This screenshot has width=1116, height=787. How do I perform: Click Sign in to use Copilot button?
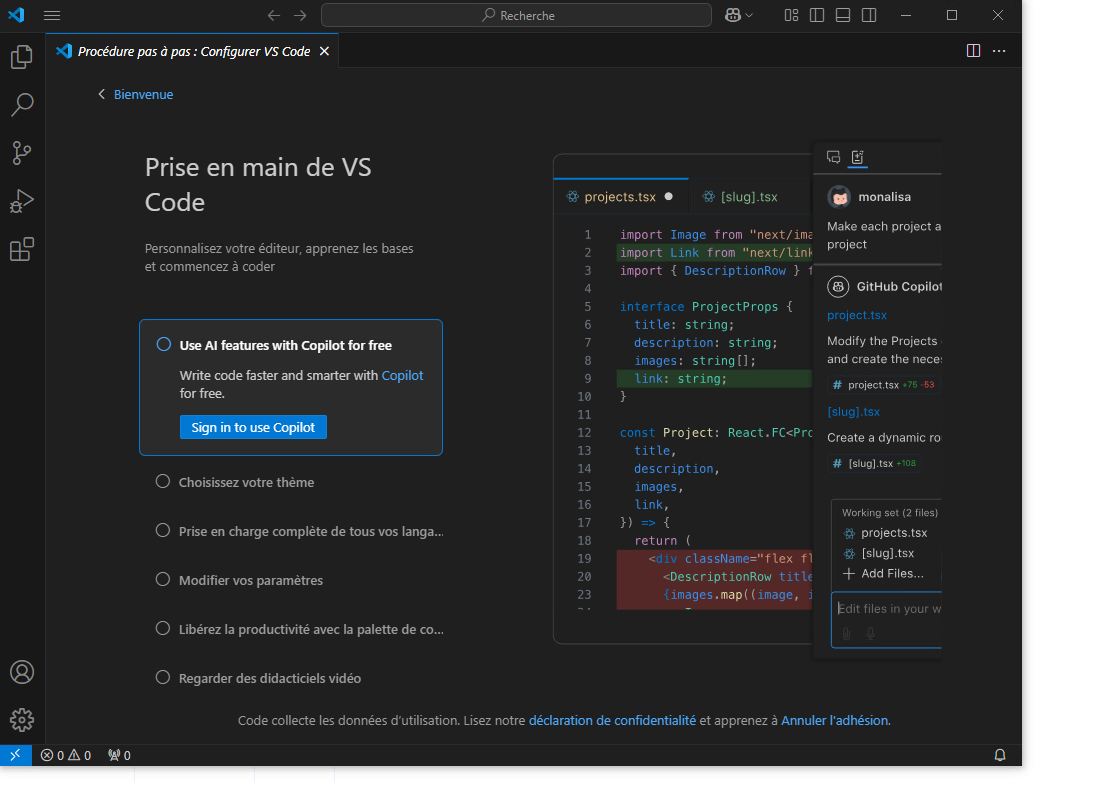pyautogui.click(x=253, y=427)
